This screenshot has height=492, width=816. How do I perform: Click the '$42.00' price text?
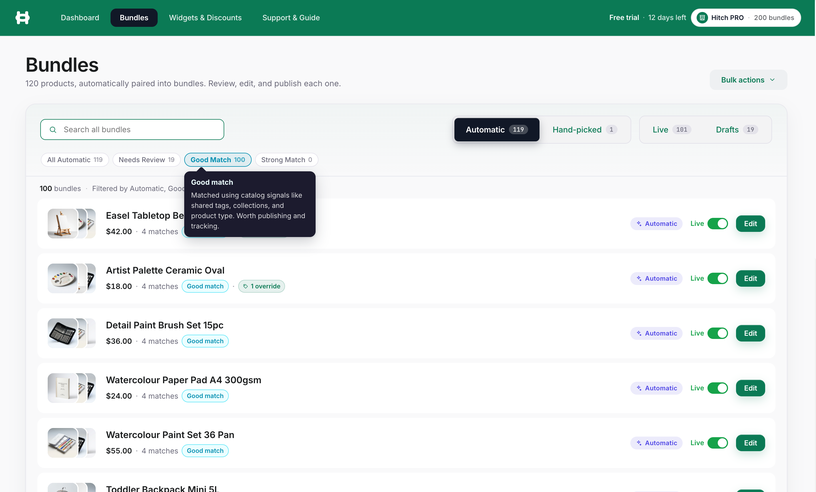pos(119,232)
